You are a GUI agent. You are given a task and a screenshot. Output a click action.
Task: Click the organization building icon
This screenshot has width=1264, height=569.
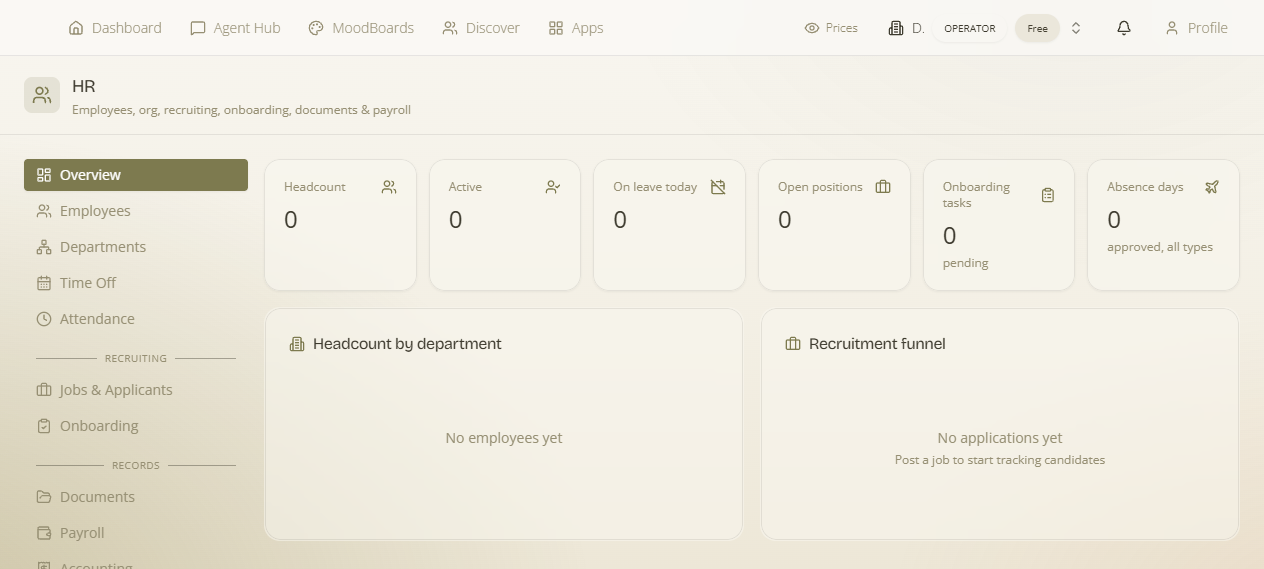[x=896, y=28]
